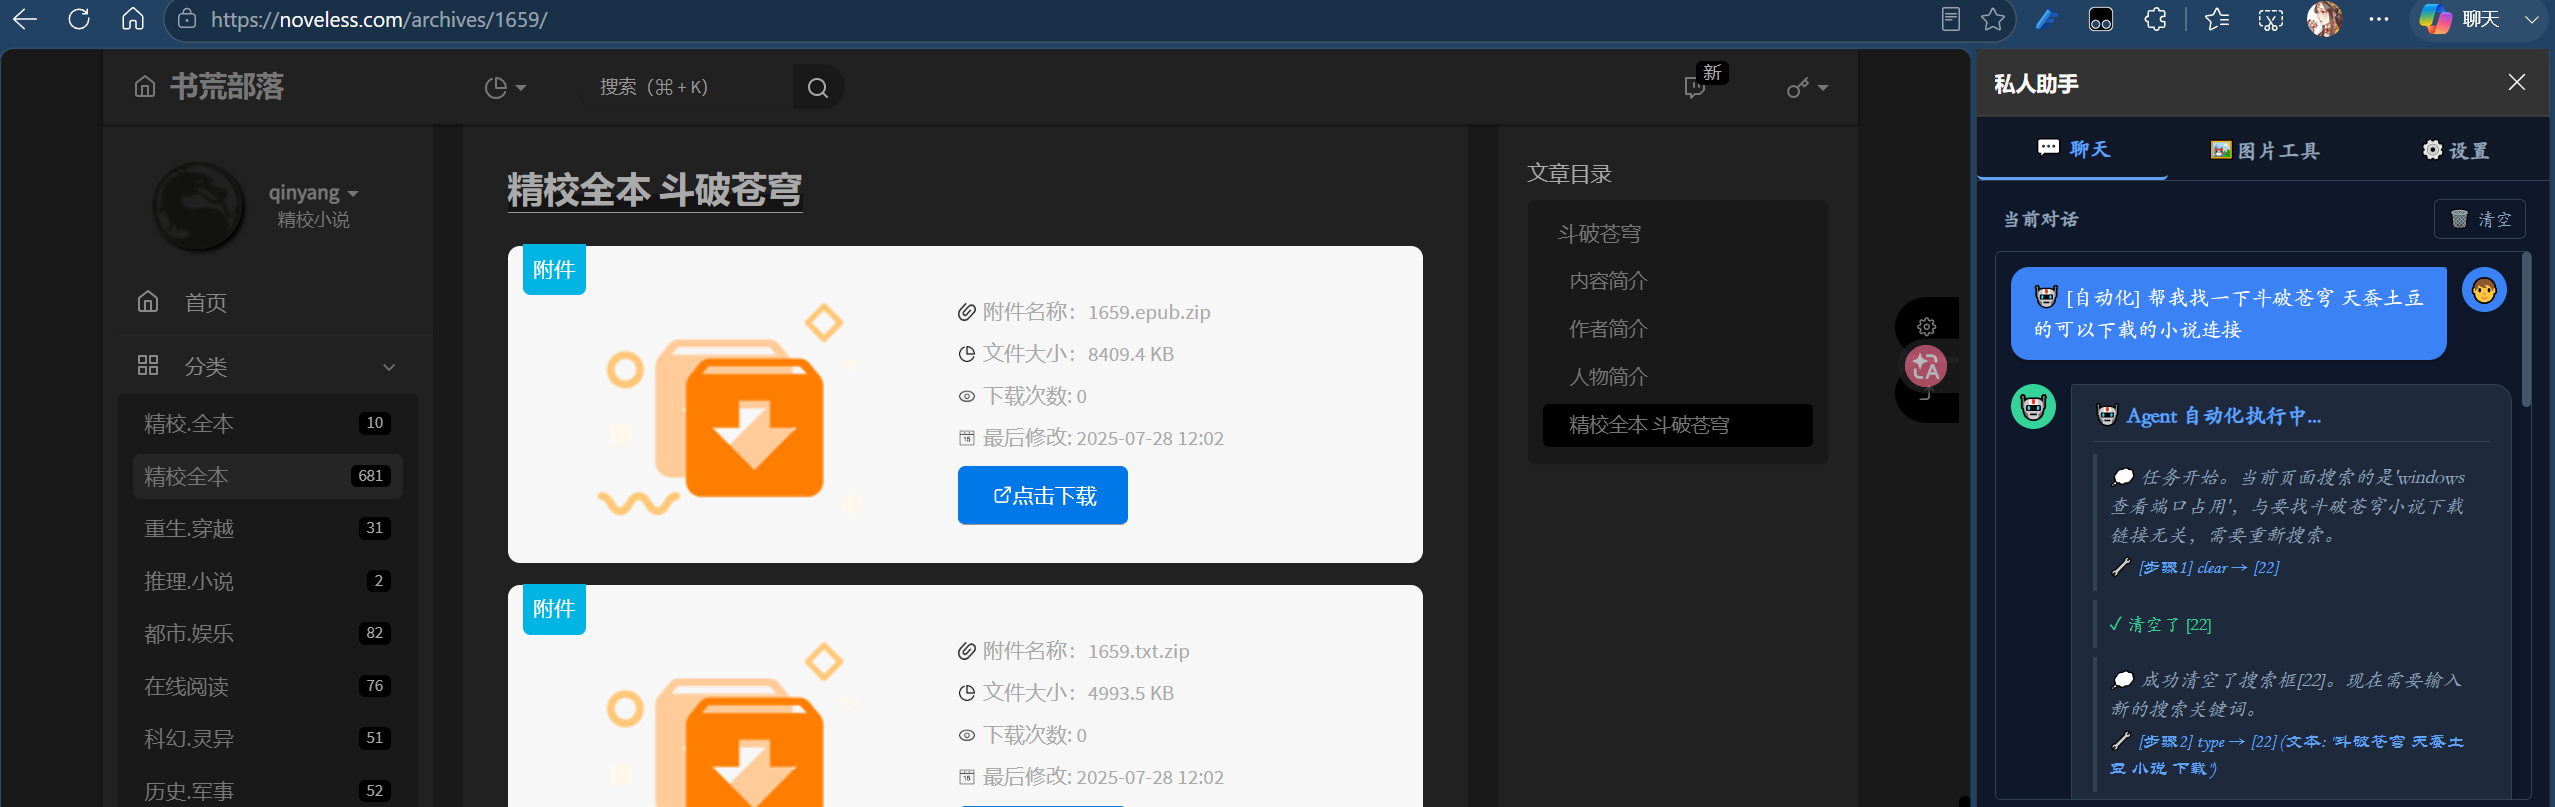2555x807 pixels.
Task: Add this page to favorites
Action: point(1993,19)
